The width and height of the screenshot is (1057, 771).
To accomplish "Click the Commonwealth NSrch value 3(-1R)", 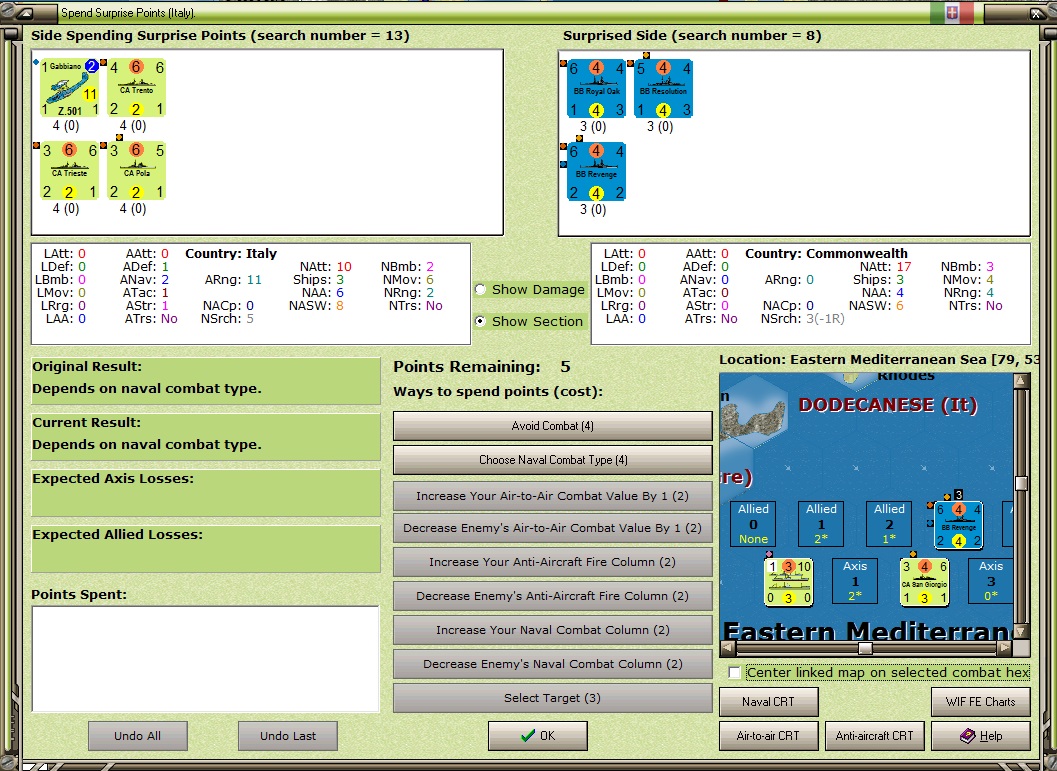I will 825,318.
